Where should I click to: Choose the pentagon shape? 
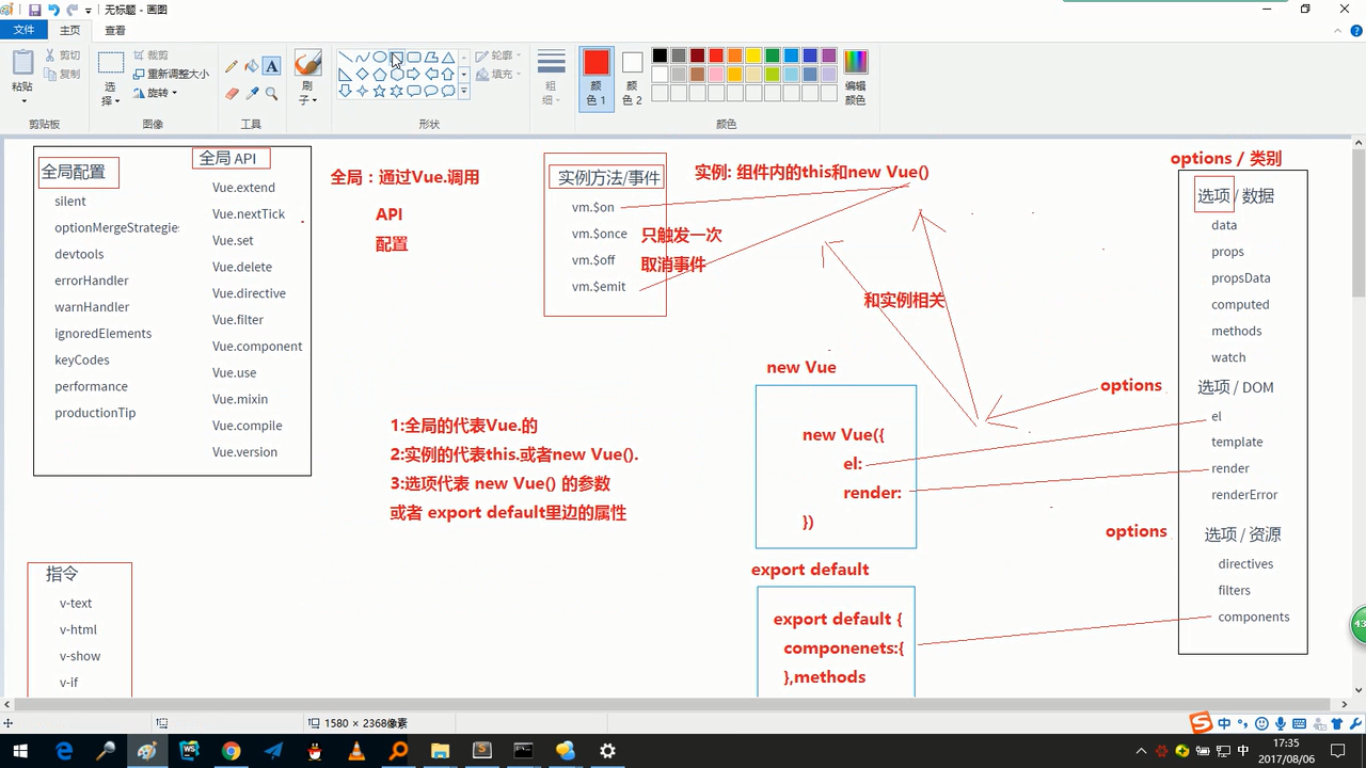point(380,74)
